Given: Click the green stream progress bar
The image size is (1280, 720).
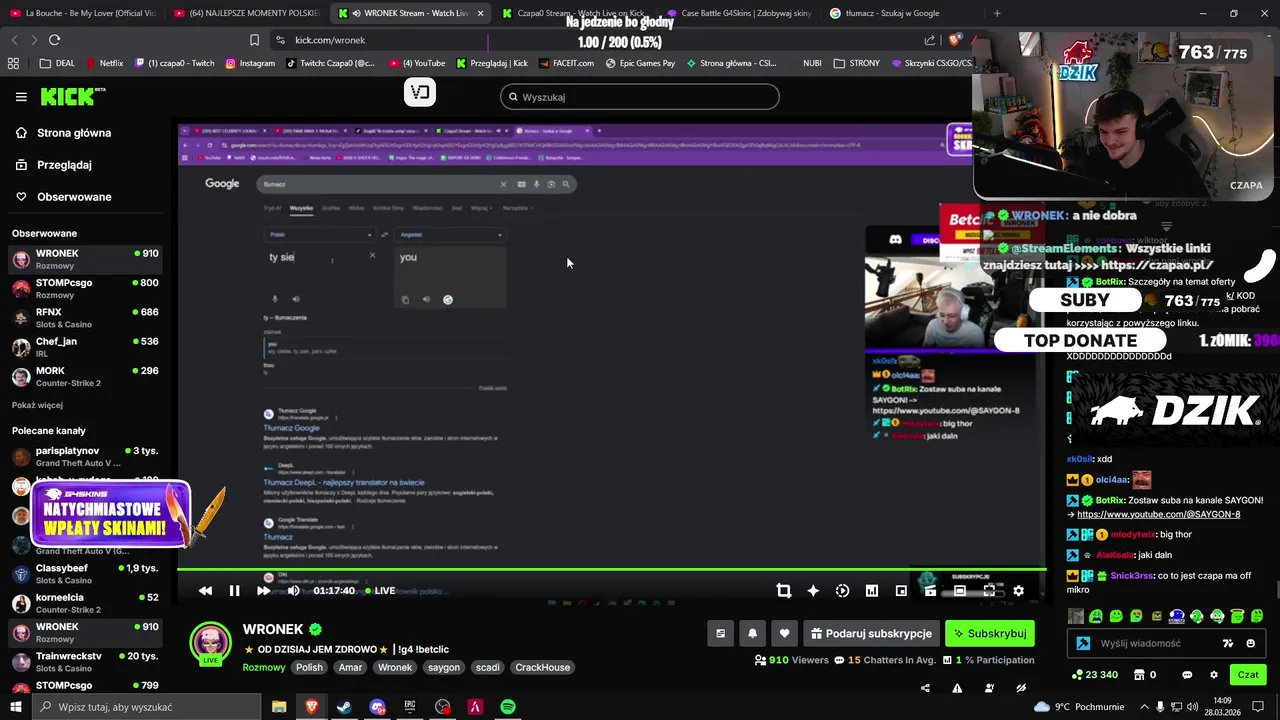Looking at the screenshot, I should click(612, 570).
